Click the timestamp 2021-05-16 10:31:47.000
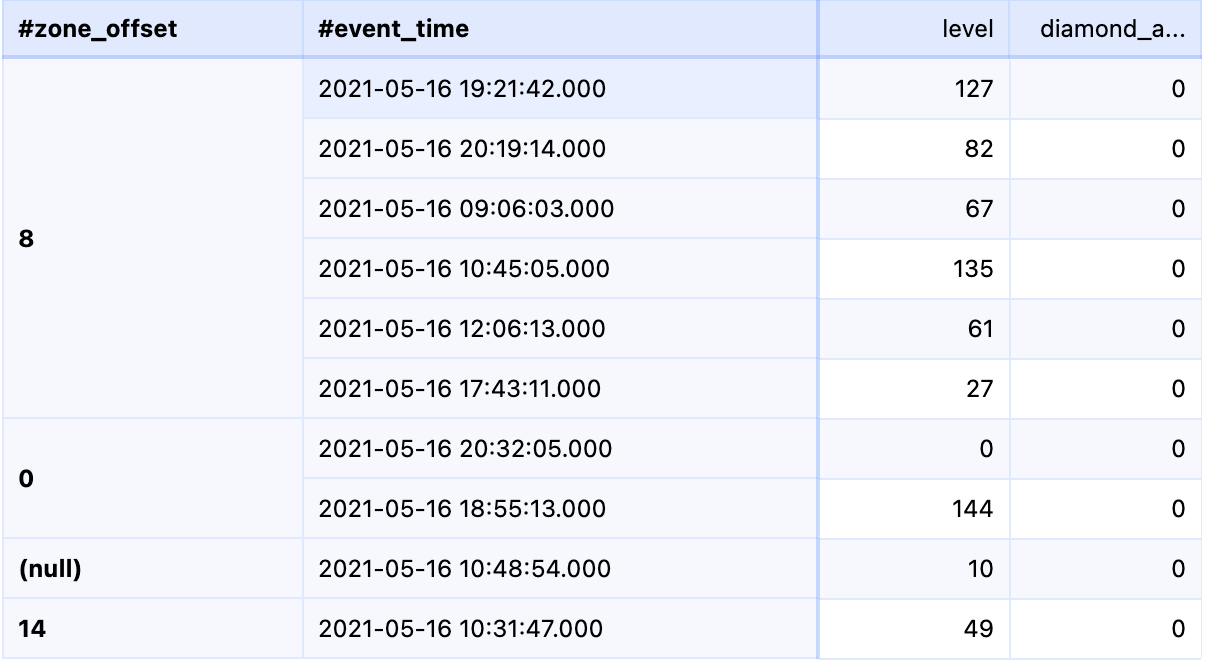Viewport: 1206px width, 662px height. 465,629
